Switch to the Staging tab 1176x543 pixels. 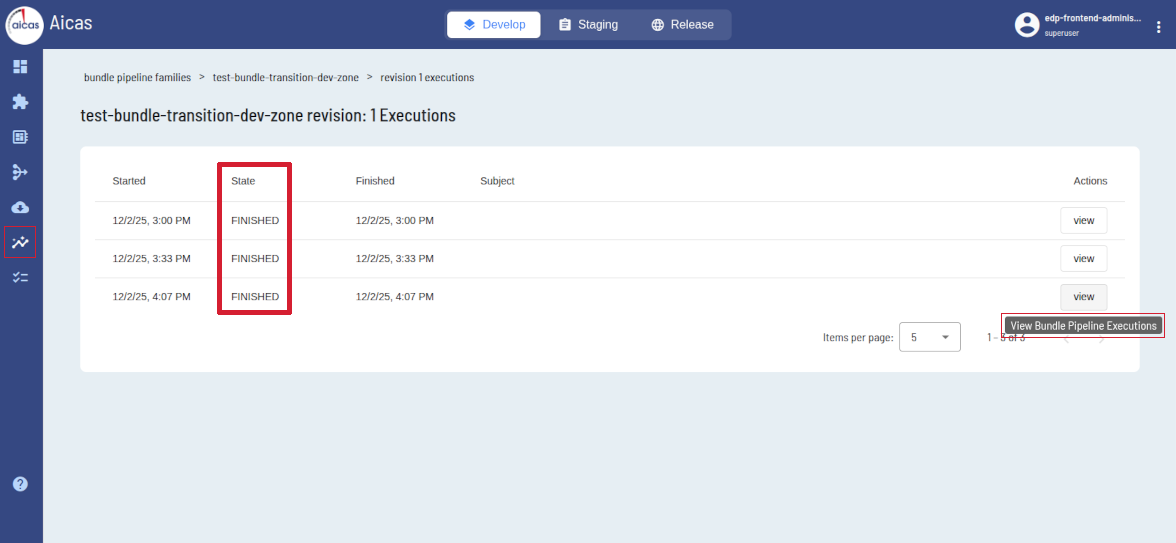click(588, 25)
